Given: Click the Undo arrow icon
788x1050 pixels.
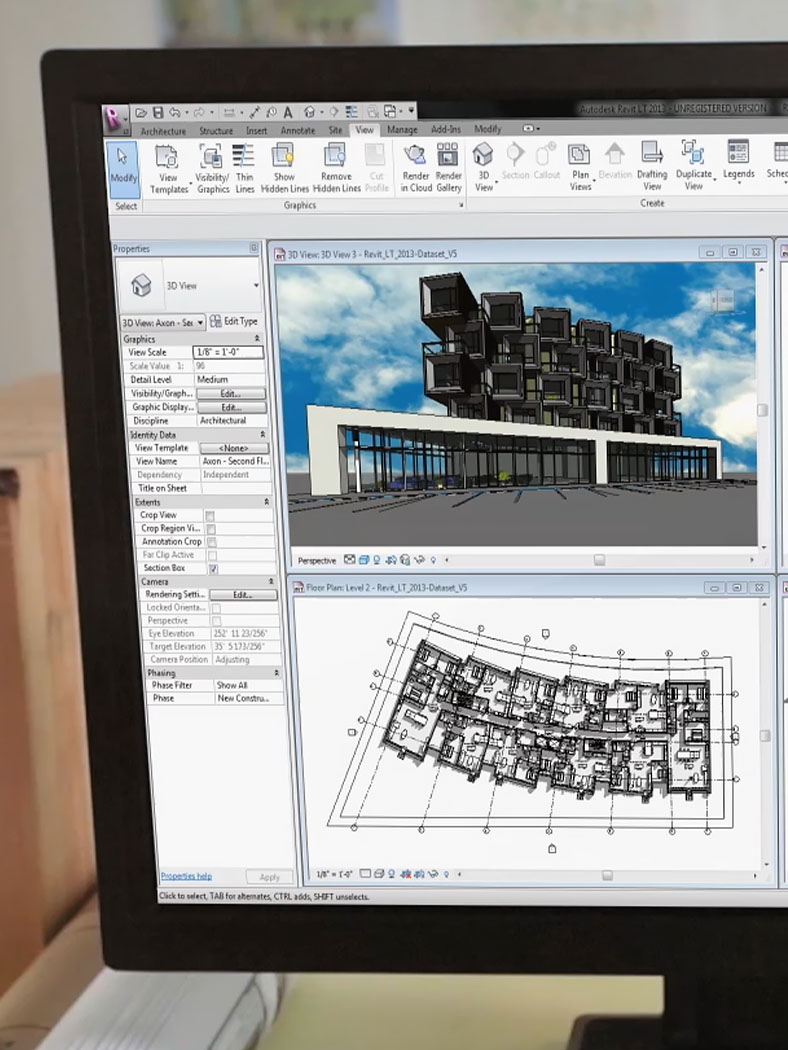Looking at the screenshot, I should click(x=175, y=112).
